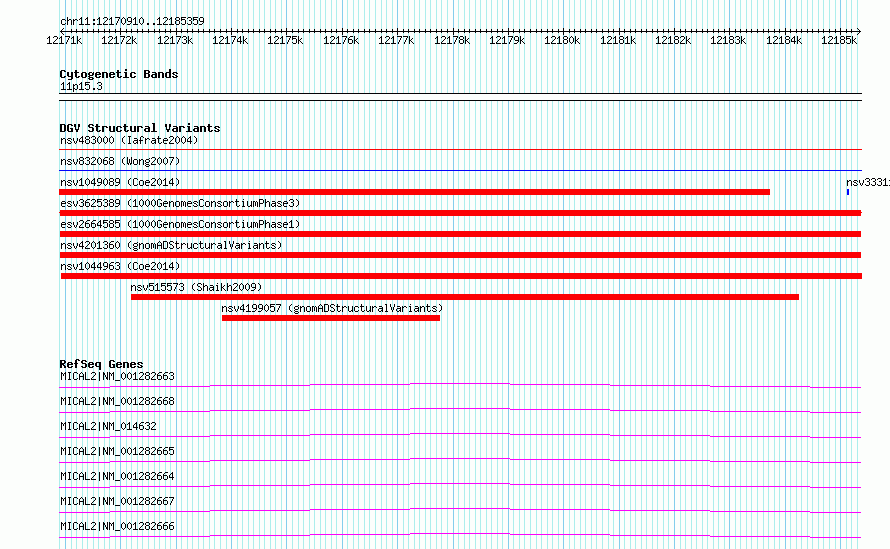
Task: Open variant esv2664585 (1000GenomesConsortiumPhase1) label
Action: pos(180,224)
